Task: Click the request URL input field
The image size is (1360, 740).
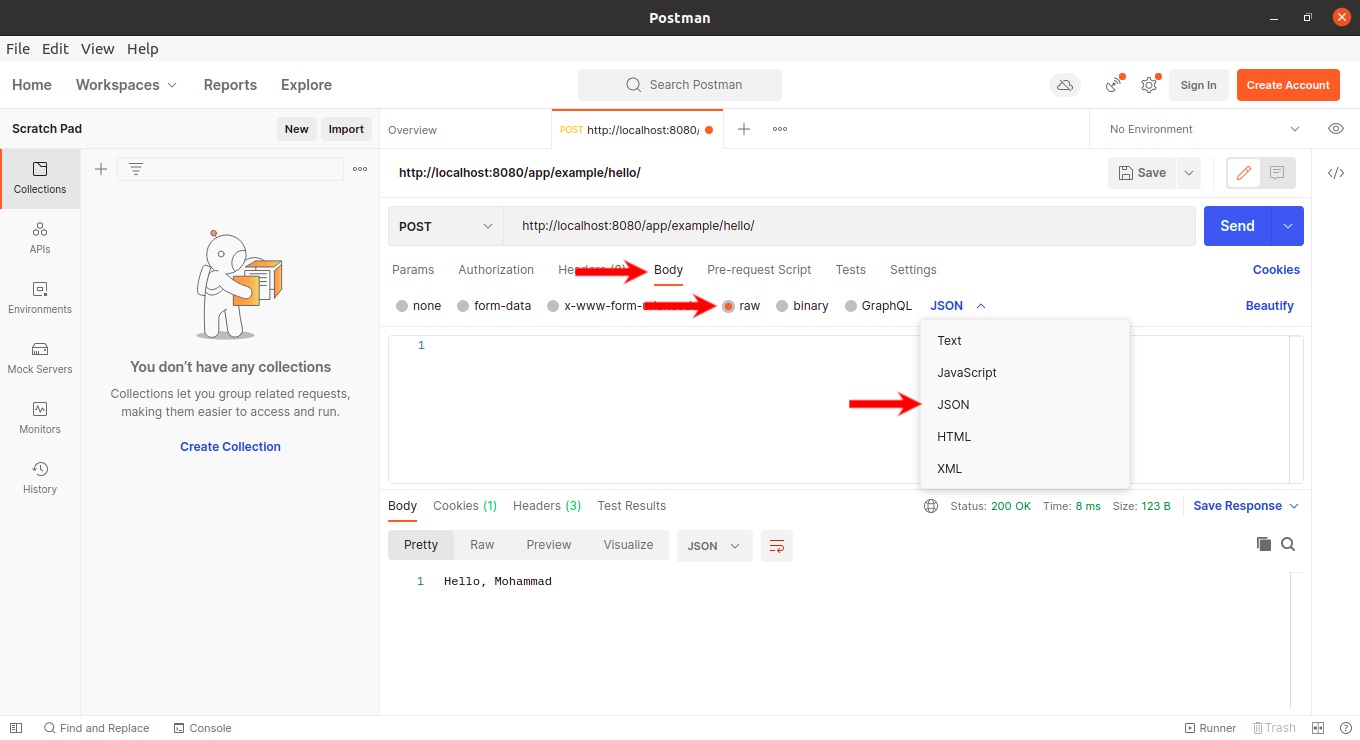Action: 849,226
